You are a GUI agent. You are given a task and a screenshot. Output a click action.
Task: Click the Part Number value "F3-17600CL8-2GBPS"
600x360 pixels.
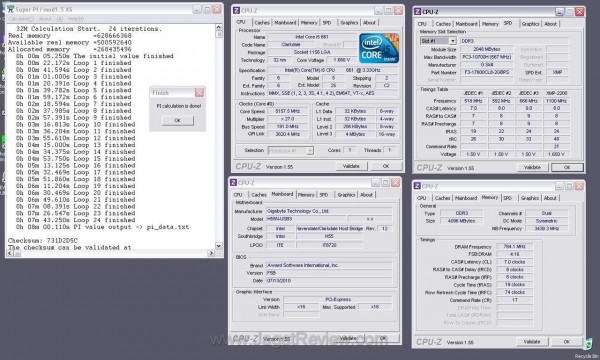pos(487,72)
